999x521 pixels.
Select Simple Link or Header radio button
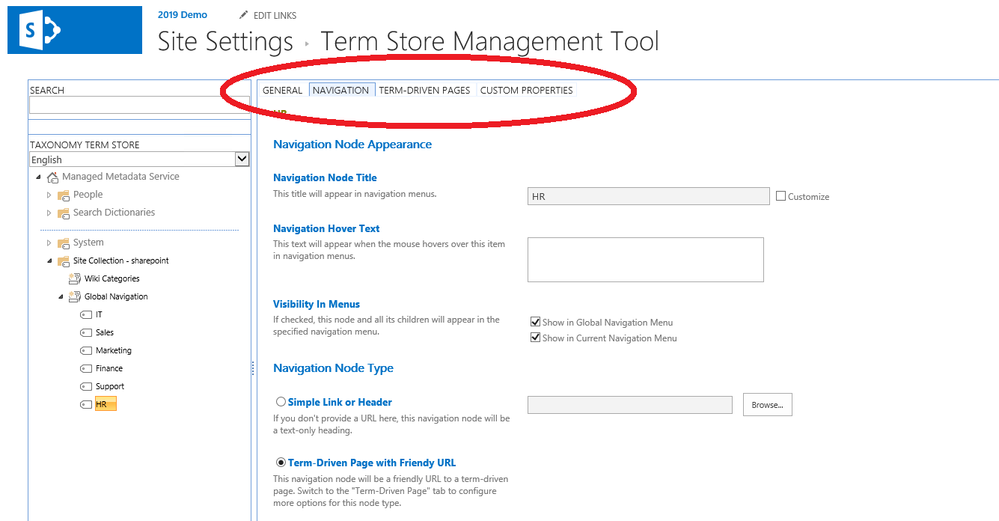[280, 402]
